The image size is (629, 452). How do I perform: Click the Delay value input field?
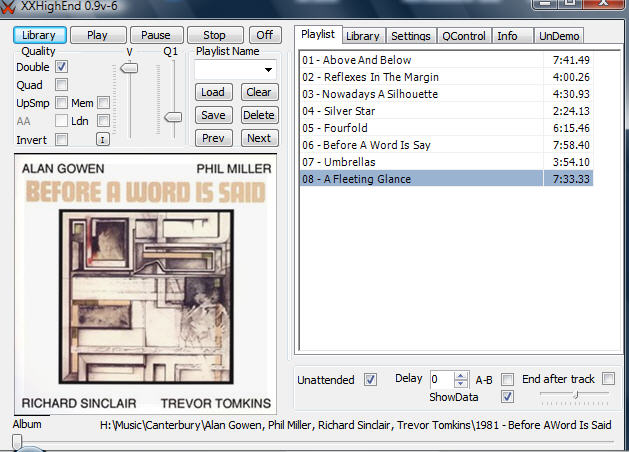(x=442, y=379)
